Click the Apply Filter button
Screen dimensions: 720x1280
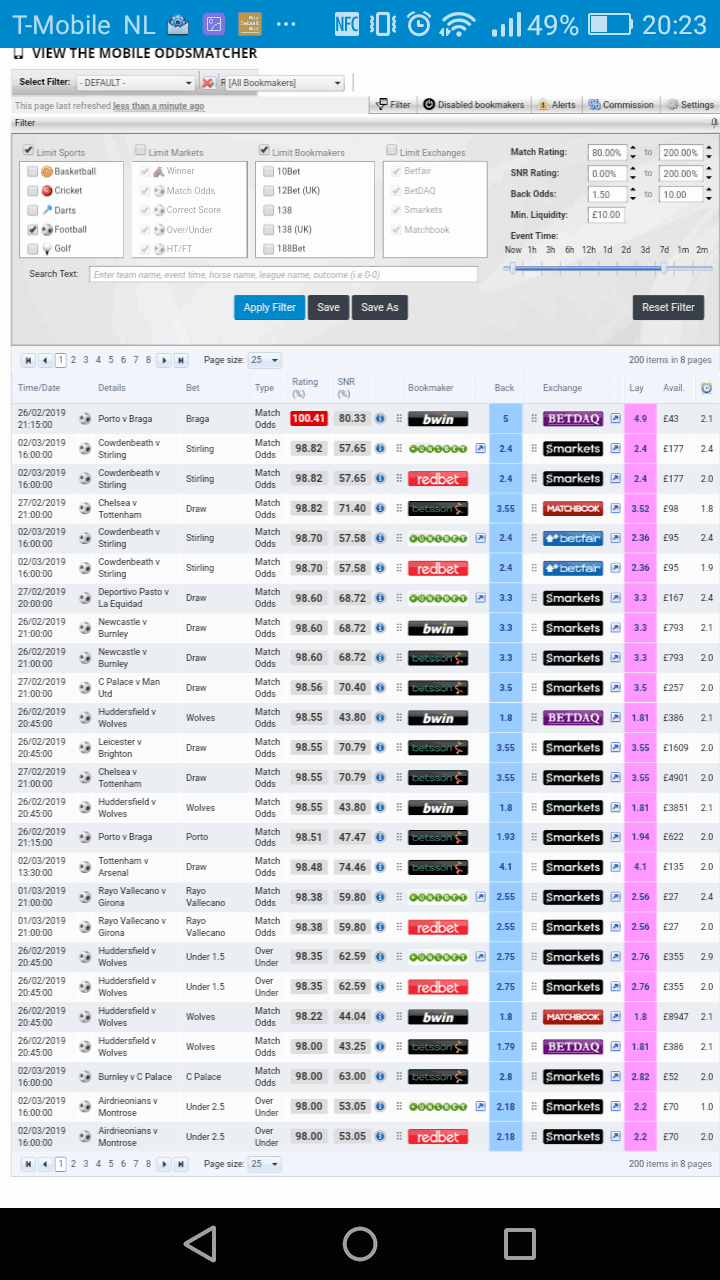[270, 307]
